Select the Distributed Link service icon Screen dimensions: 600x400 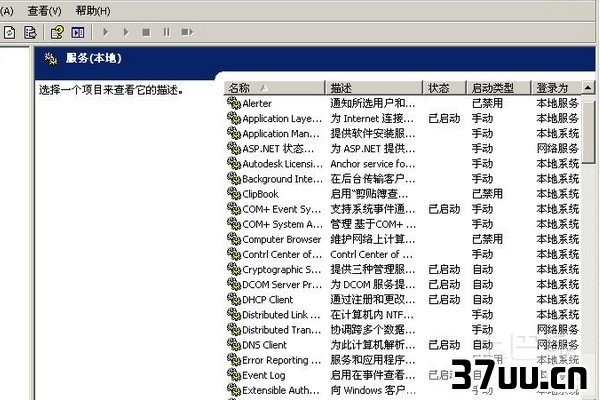pyautogui.click(x=234, y=315)
